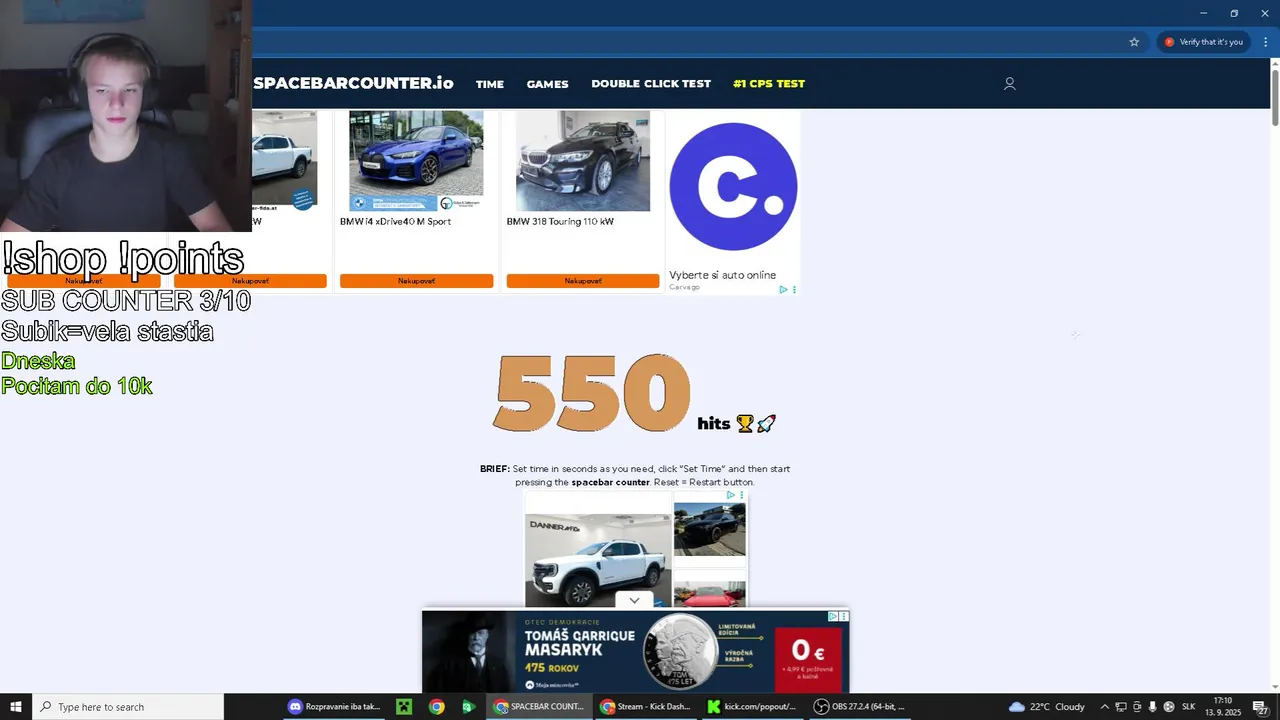Switch to Discord in the taskbar

tap(335, 707)
